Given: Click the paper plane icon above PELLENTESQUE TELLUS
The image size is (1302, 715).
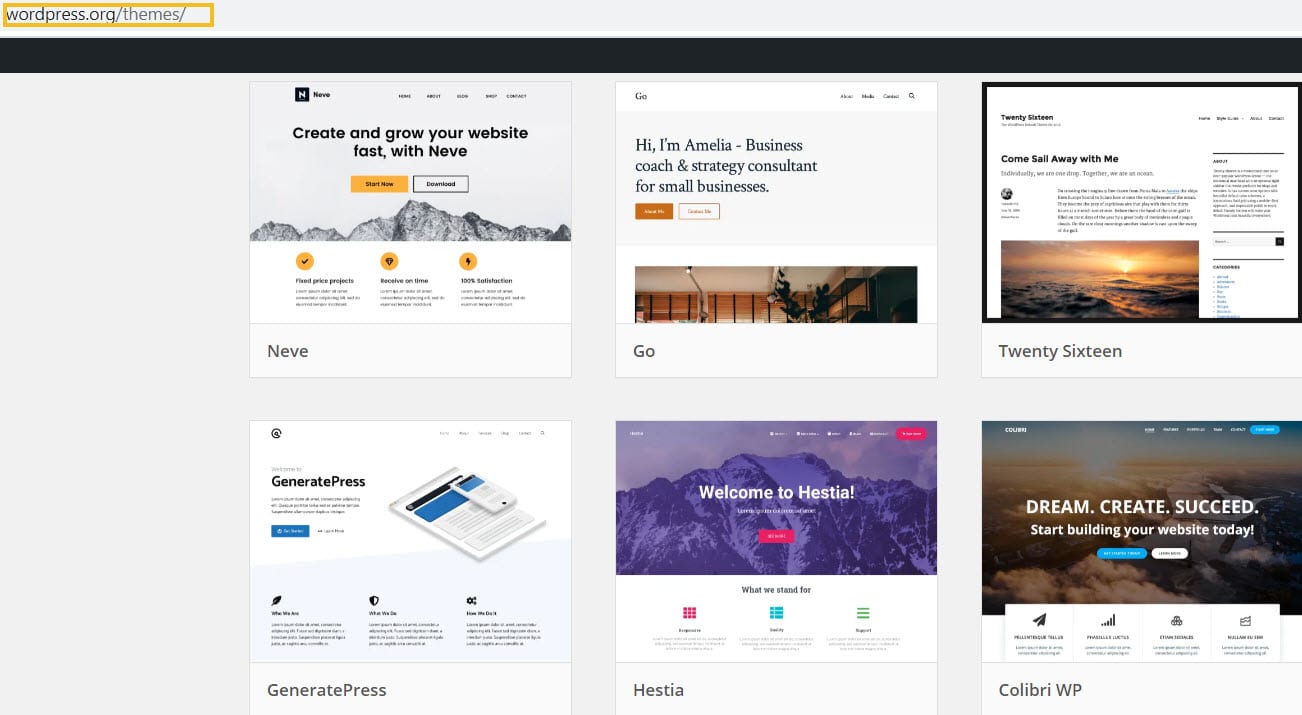Looking at the screenshot, I should [1039, 620].
